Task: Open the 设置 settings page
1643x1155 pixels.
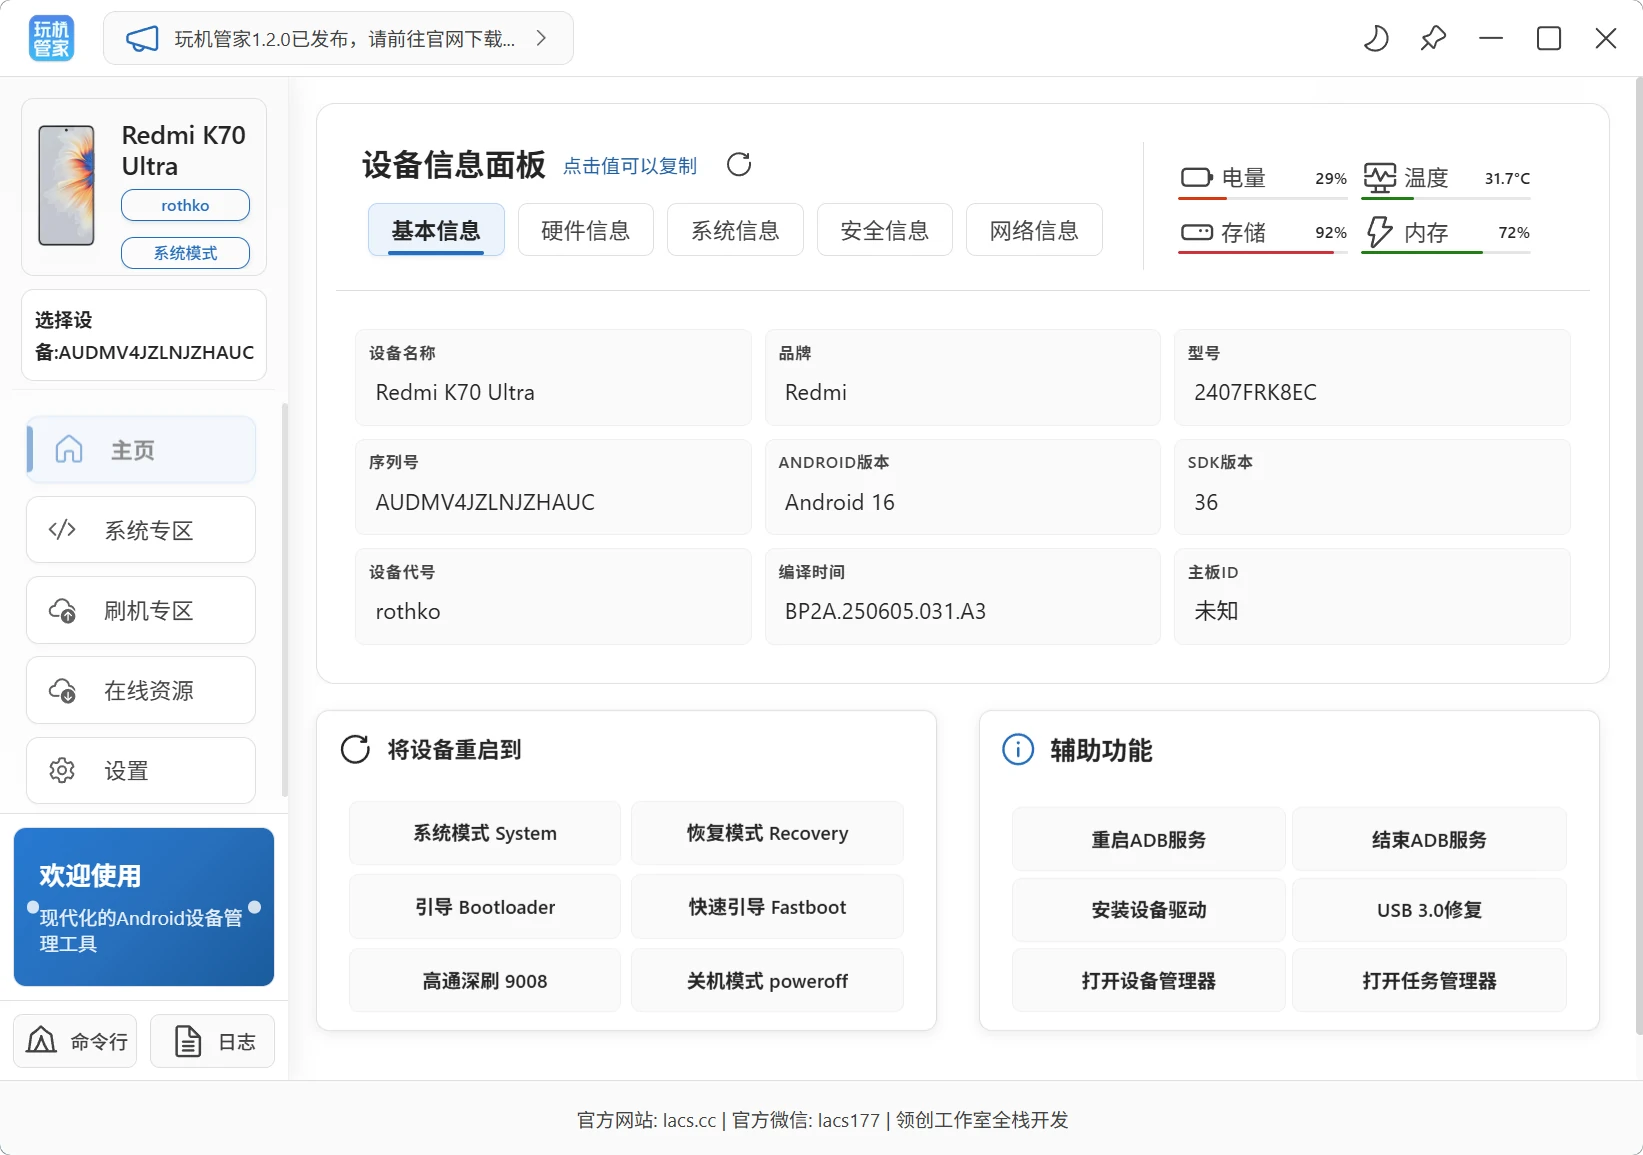Action: tap(140, 770)
